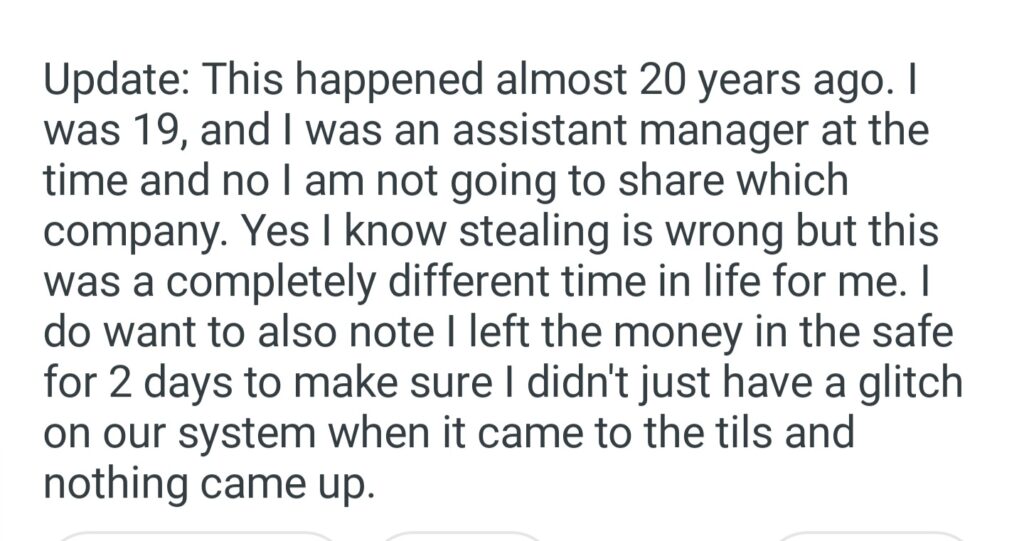The width and height of the screenshot is (1024, 541).
Task: Click the words "completely different"
Action: click(343, 281)
